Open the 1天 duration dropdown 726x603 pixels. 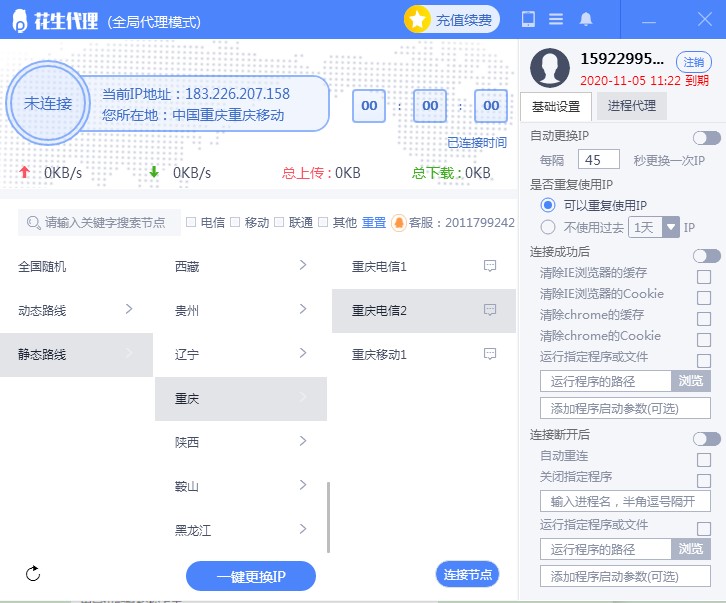coord(671,227)
